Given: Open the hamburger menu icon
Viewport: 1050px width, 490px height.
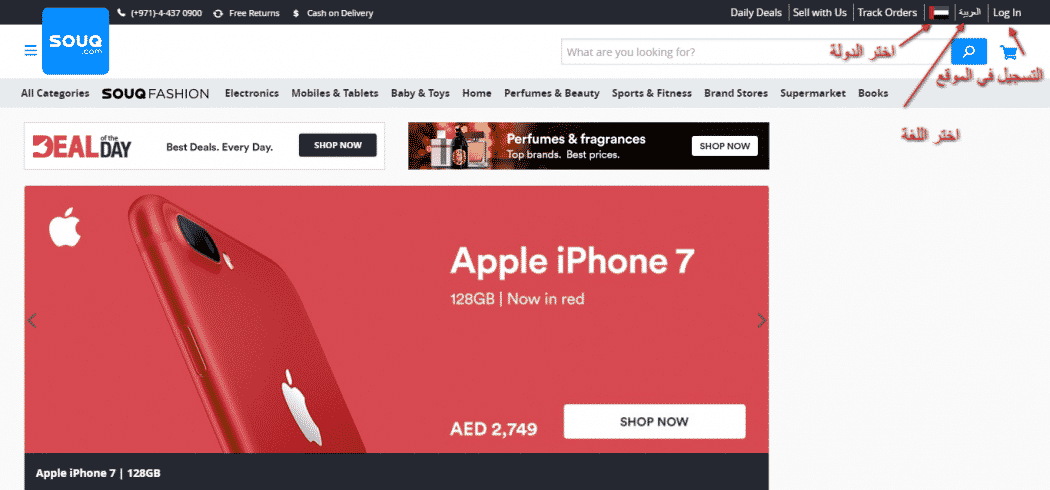Looking at the screenshot, I should pyautogui.click(x=30, y=51).
